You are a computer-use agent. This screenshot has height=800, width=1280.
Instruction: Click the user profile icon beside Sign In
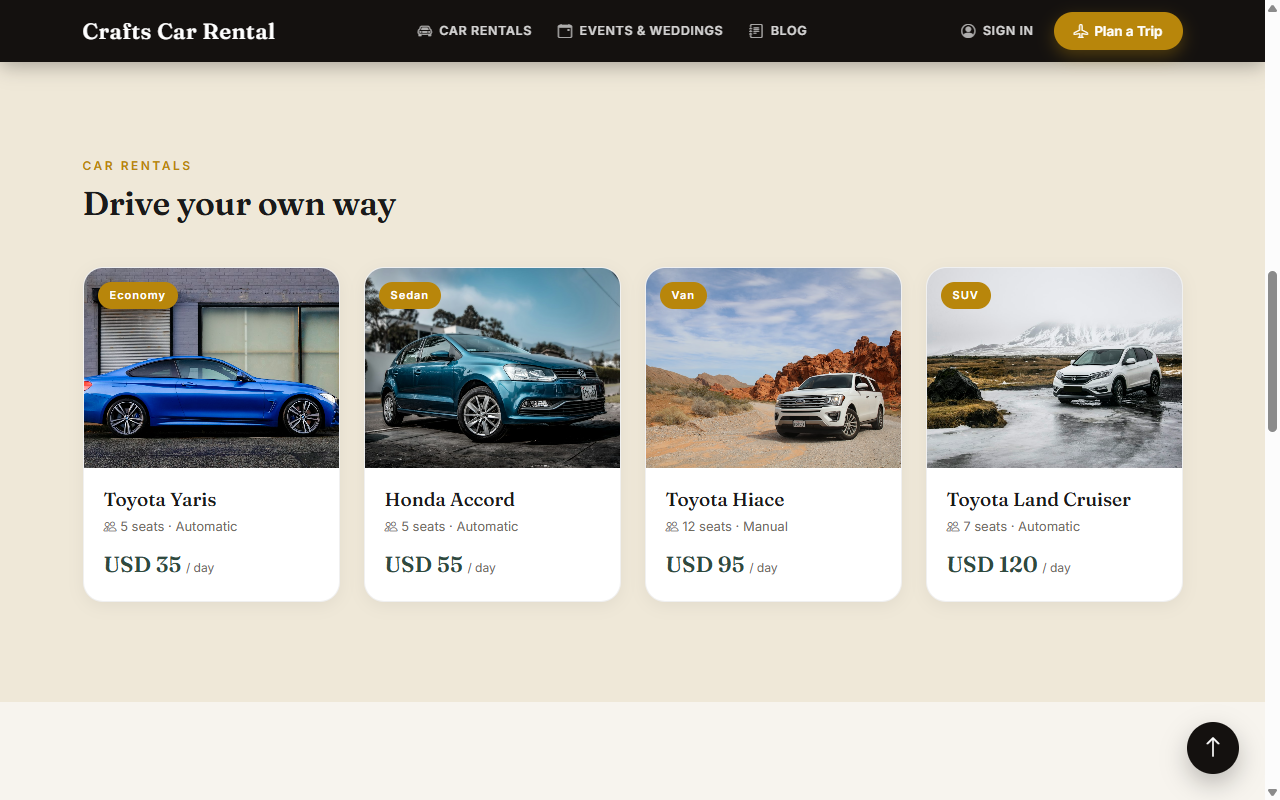pyautogui.click(x=968, y=31)
